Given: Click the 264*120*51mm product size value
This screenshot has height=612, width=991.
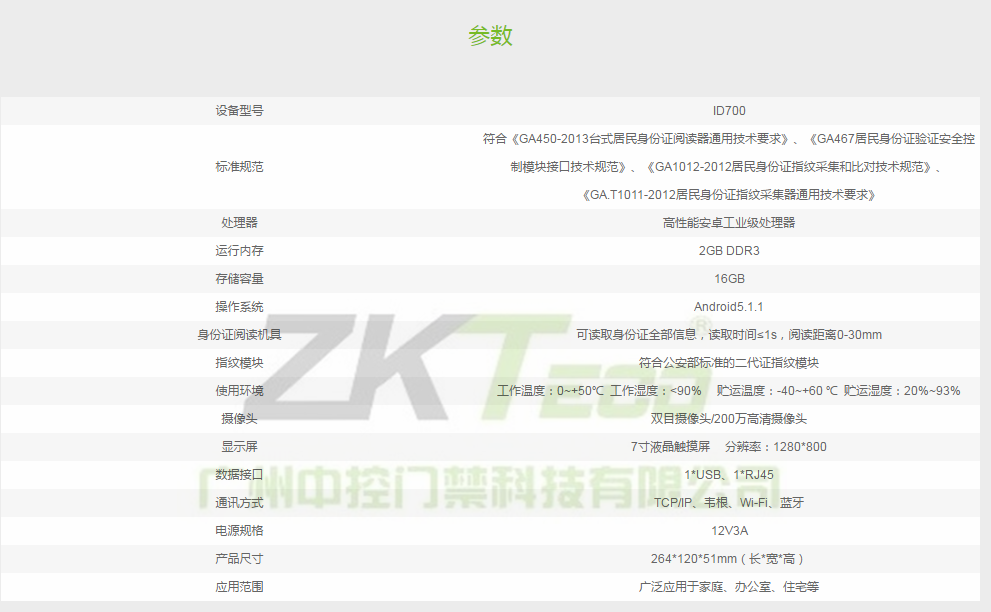Looking at the screenshot, I should click(728, 559).
